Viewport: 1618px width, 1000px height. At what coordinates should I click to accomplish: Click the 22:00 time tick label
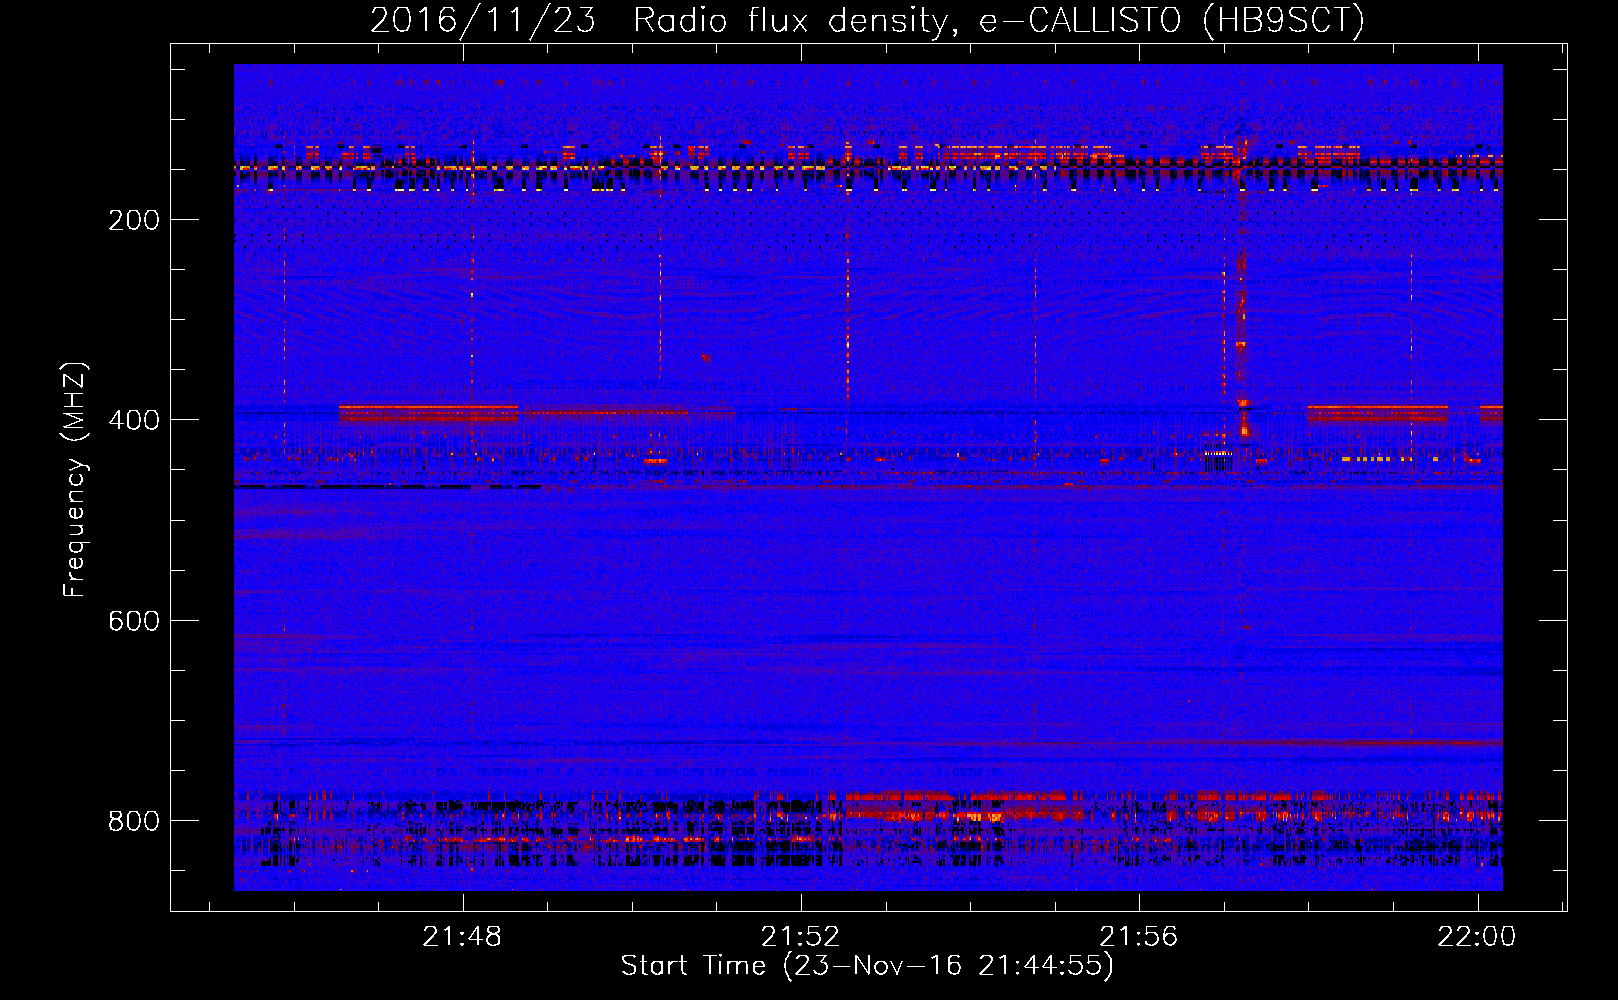coord(1477,937)
